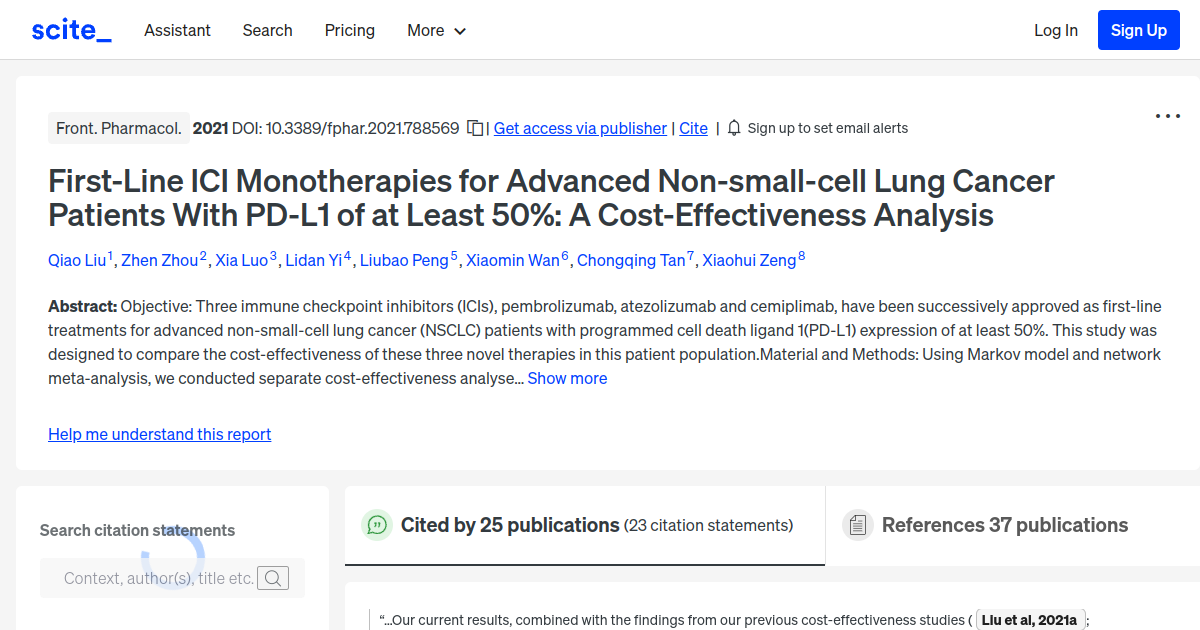Open the three-dot options menu
The width and height of the screenshot is (1200, 630).
(x=1167, y=116)
